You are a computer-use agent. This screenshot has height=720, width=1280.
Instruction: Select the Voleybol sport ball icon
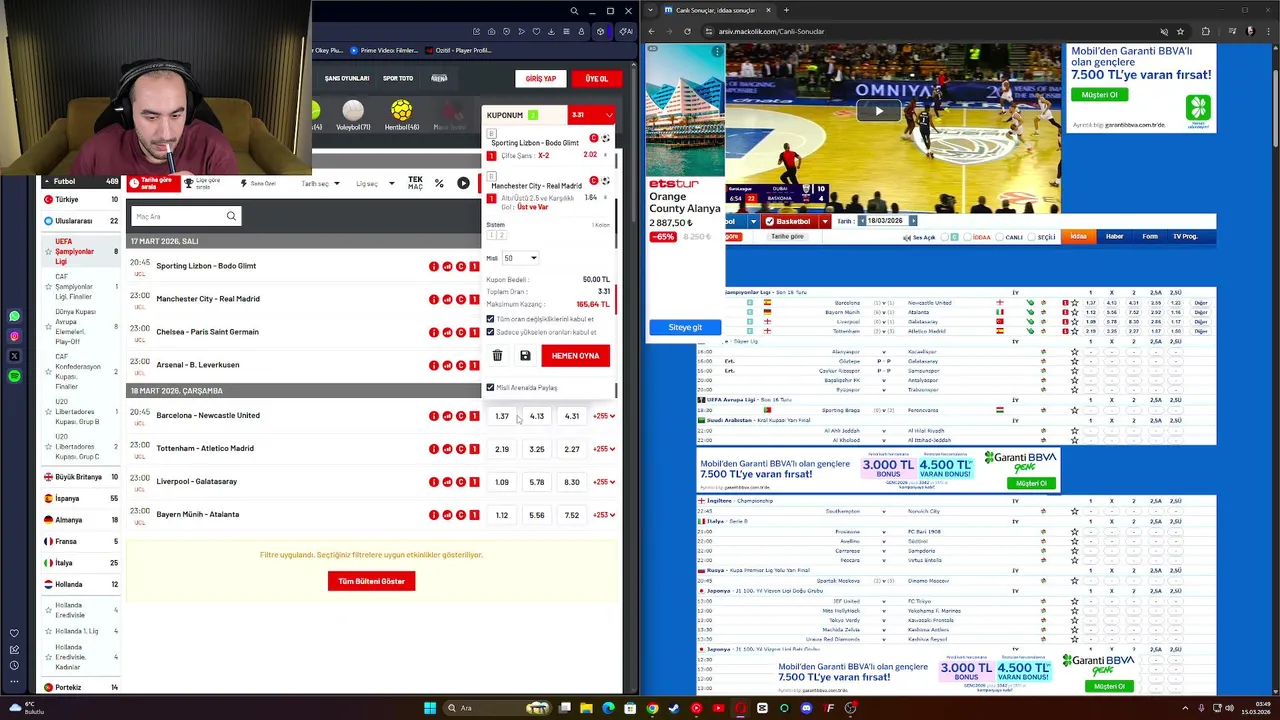click(x=352, y=110)
